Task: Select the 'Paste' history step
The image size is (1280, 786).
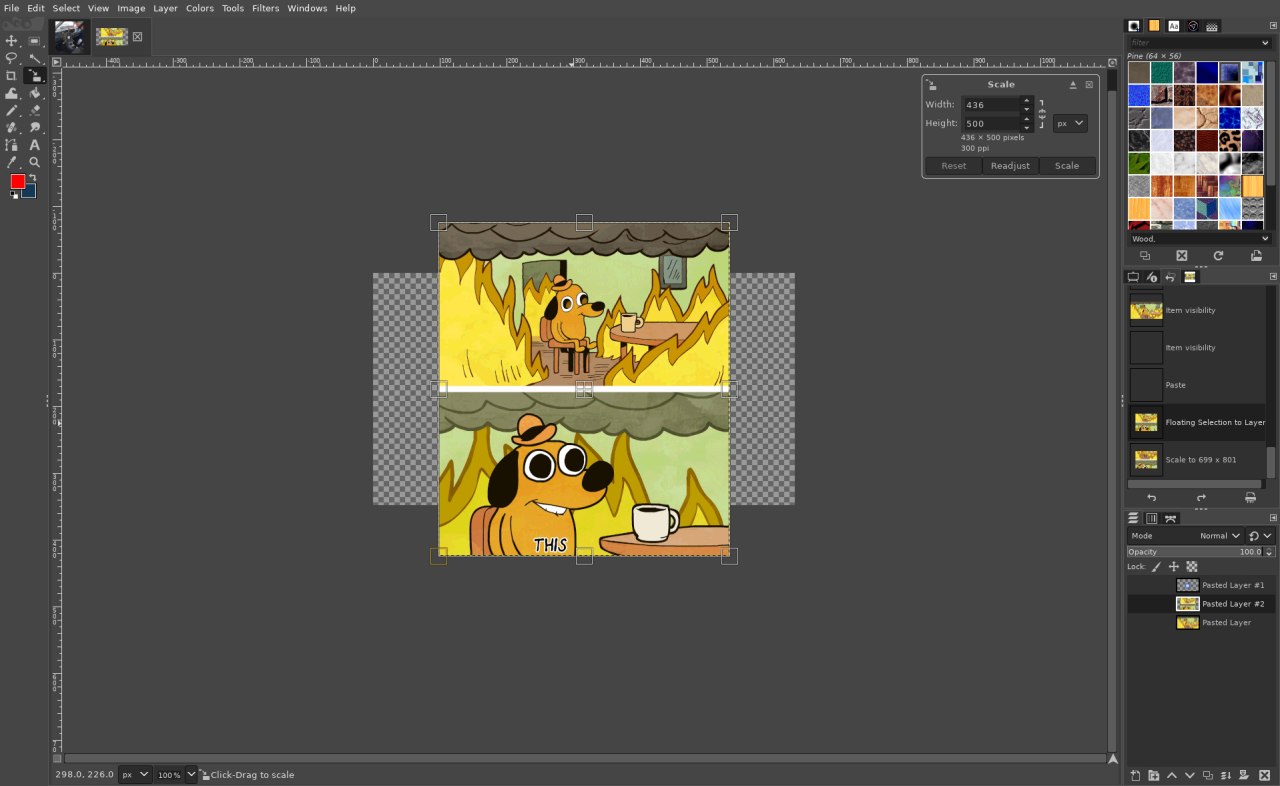Action: pos(1197,385)
